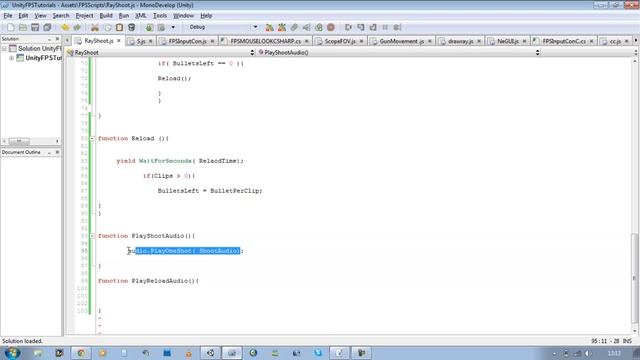Screen dimensions: 640x360
Task: Close the Document Outline panel
Action: pyautogui.click(x=57, y=152)
